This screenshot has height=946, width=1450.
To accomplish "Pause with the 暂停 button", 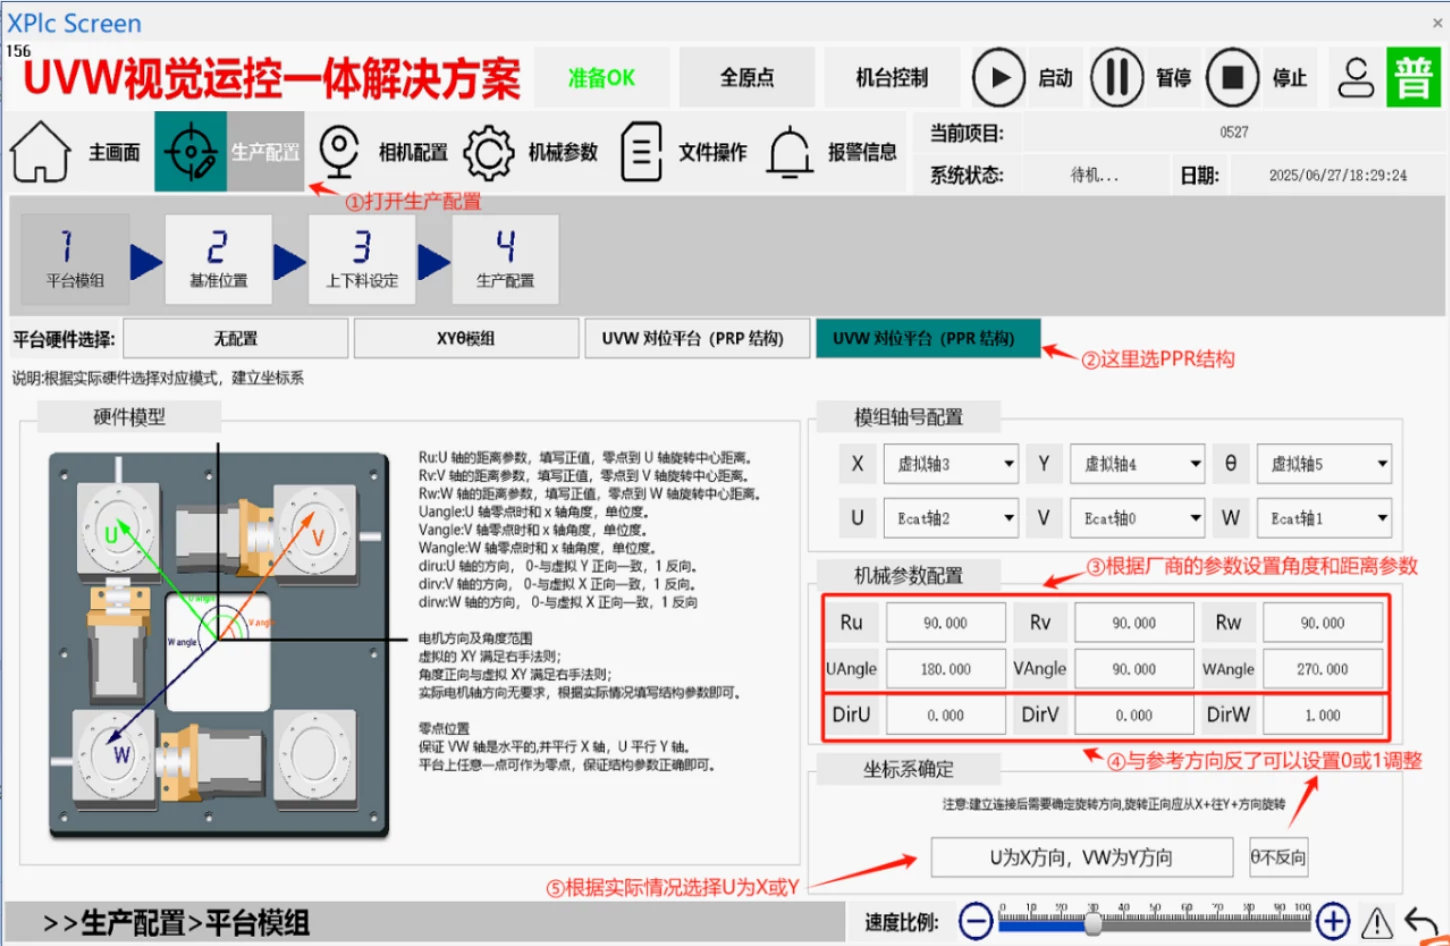I will pos(1117,77).
